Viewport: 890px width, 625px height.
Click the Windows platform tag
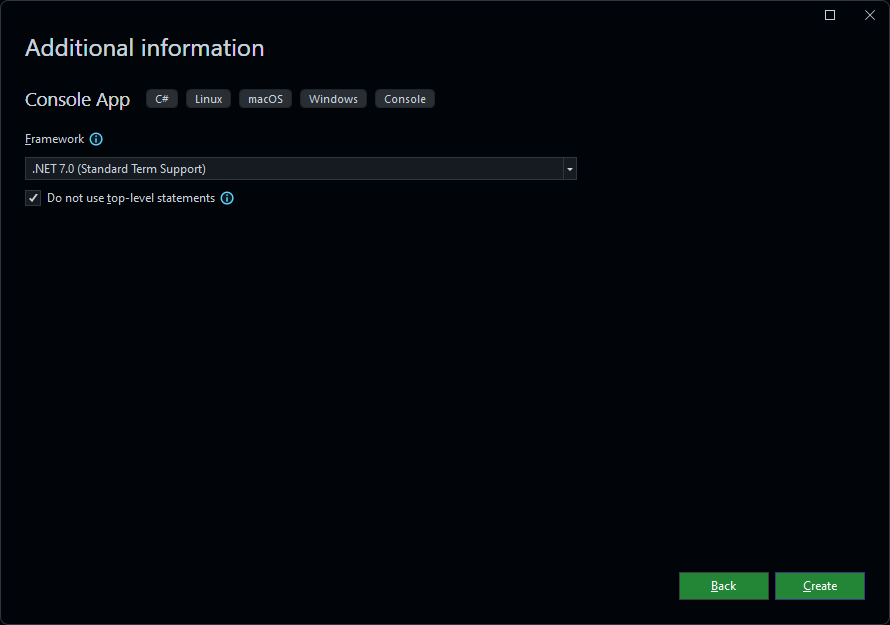(x=333, y=98)
